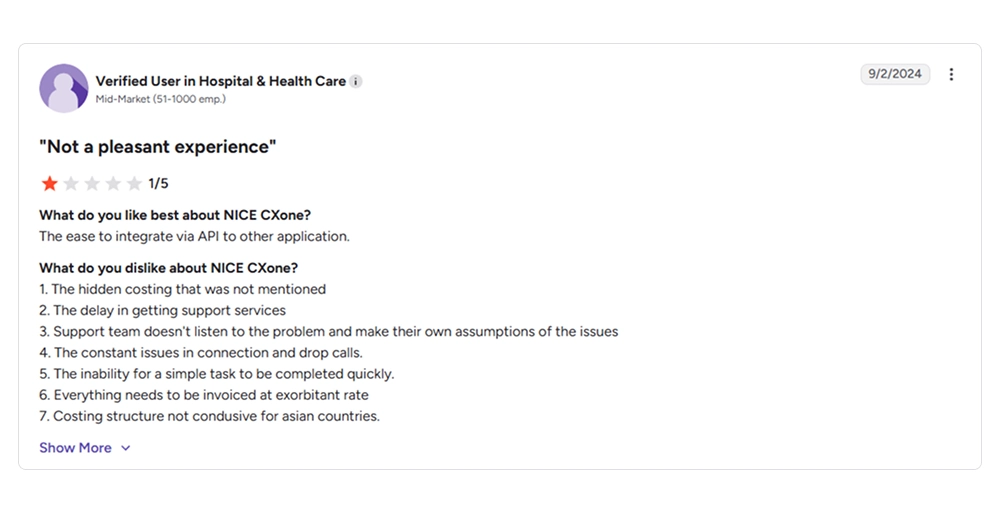This screenshot has width=1000, height=512.
Task: Click the hidden costing dislike line
Action: [182, 289]
